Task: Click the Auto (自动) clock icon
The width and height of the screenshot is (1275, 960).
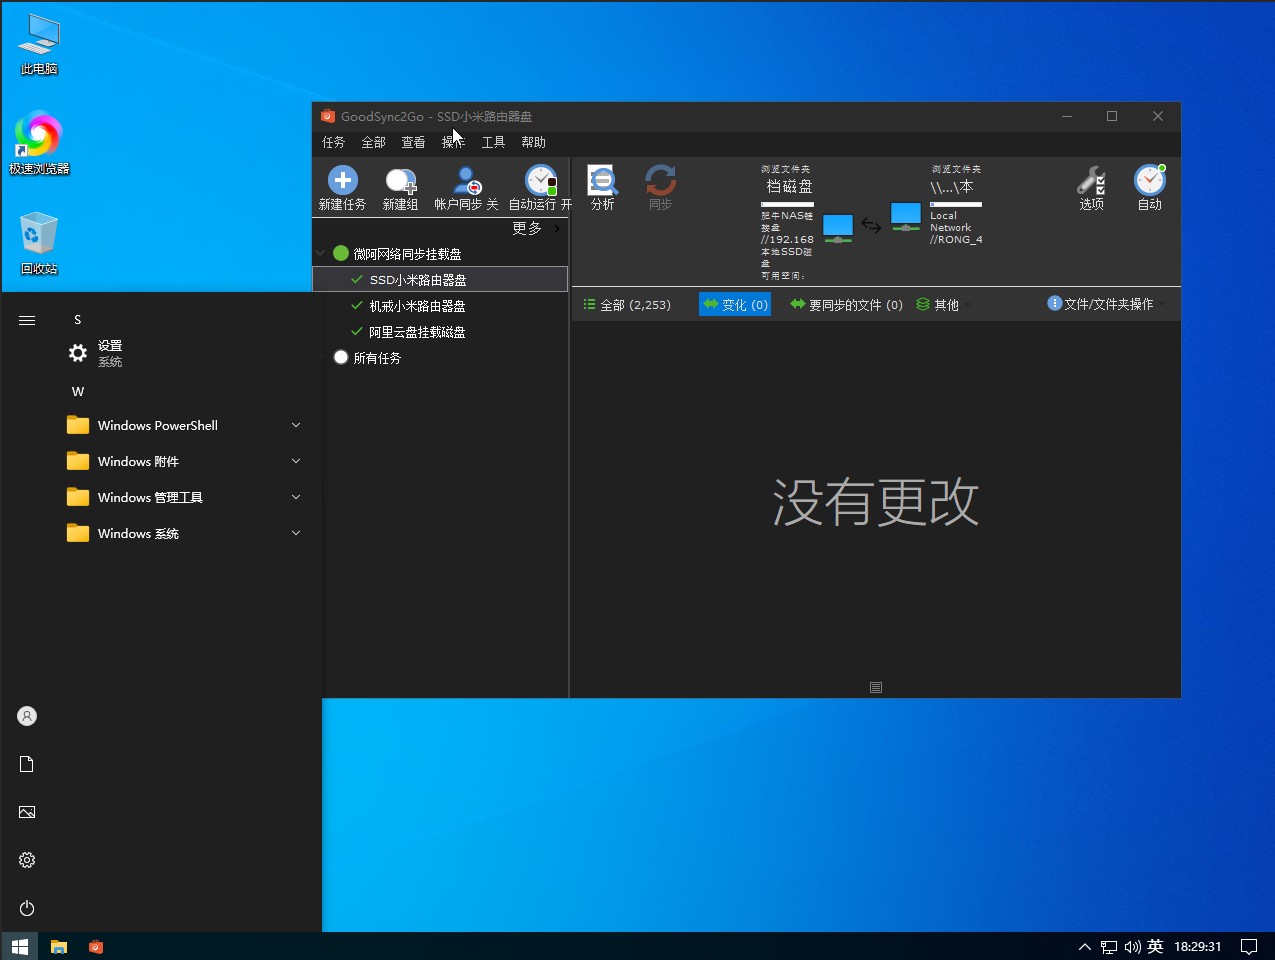Action: coord(1150,180)
